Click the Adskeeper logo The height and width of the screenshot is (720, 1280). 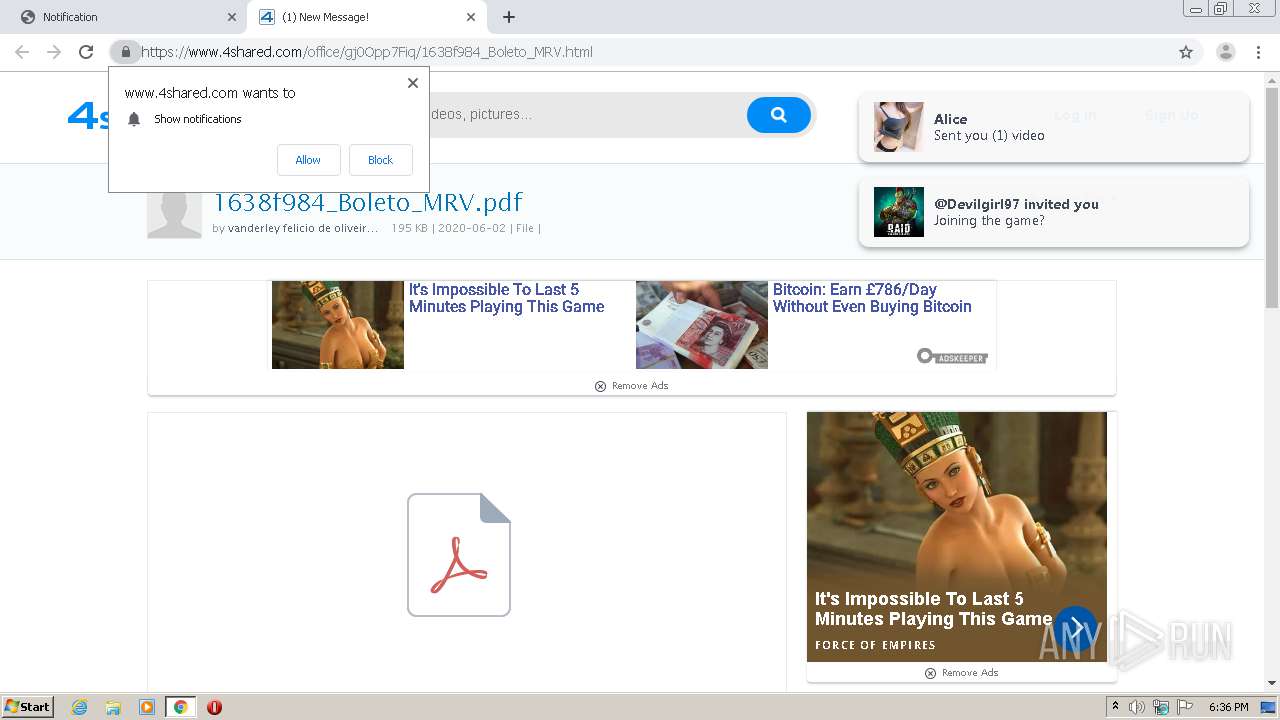952,357
